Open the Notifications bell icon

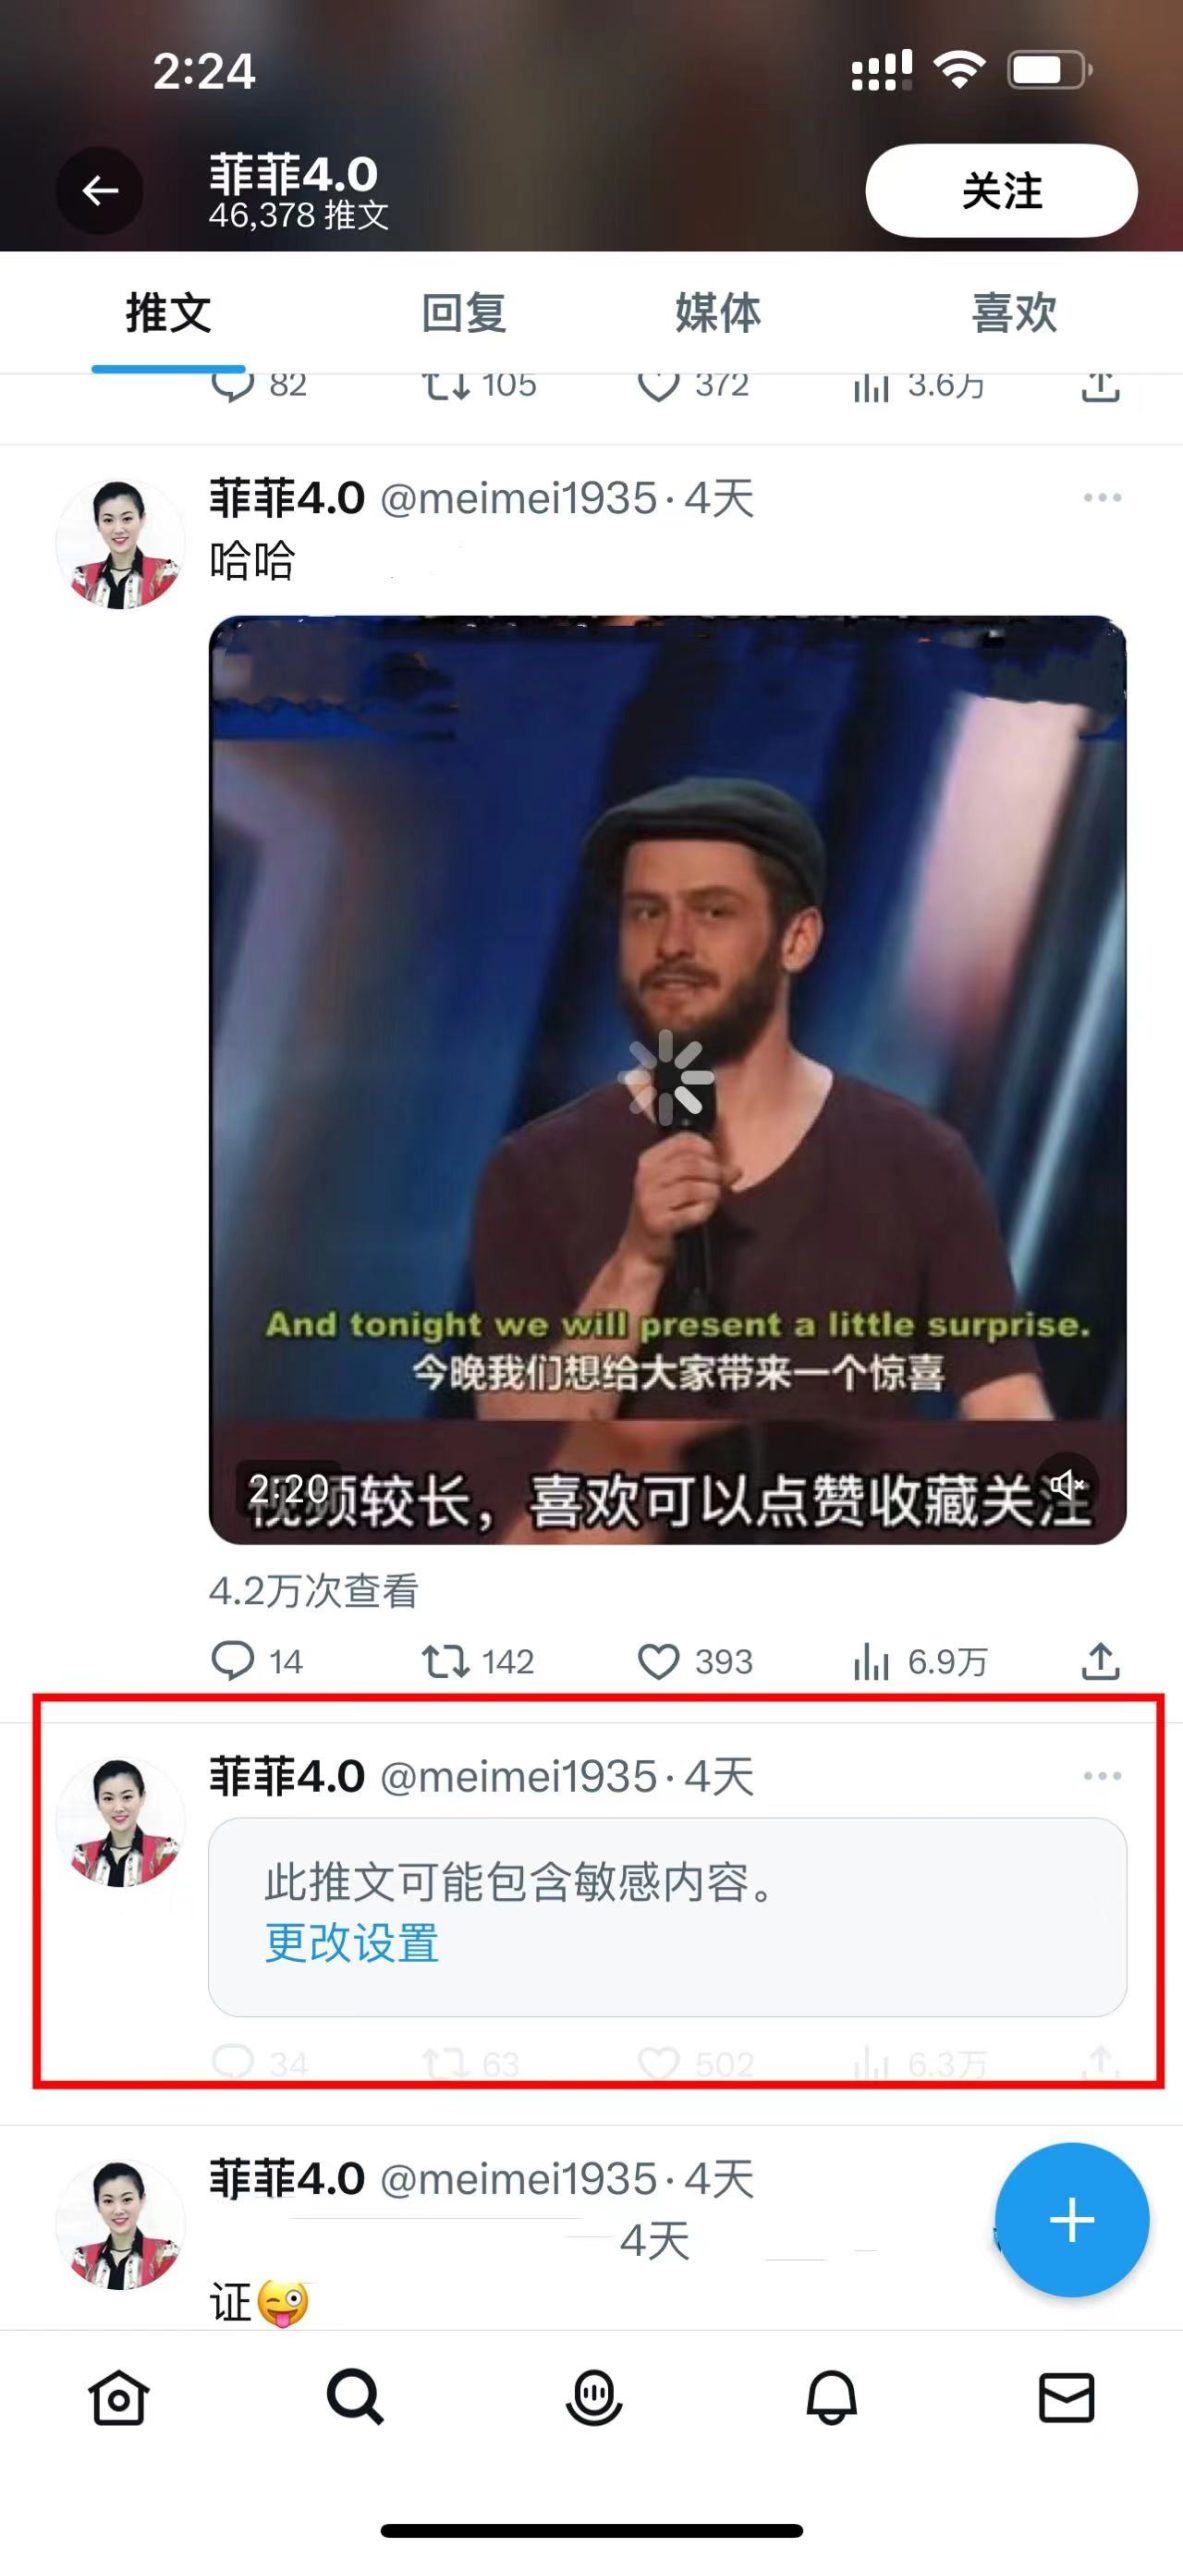(x=831, y=2397)
